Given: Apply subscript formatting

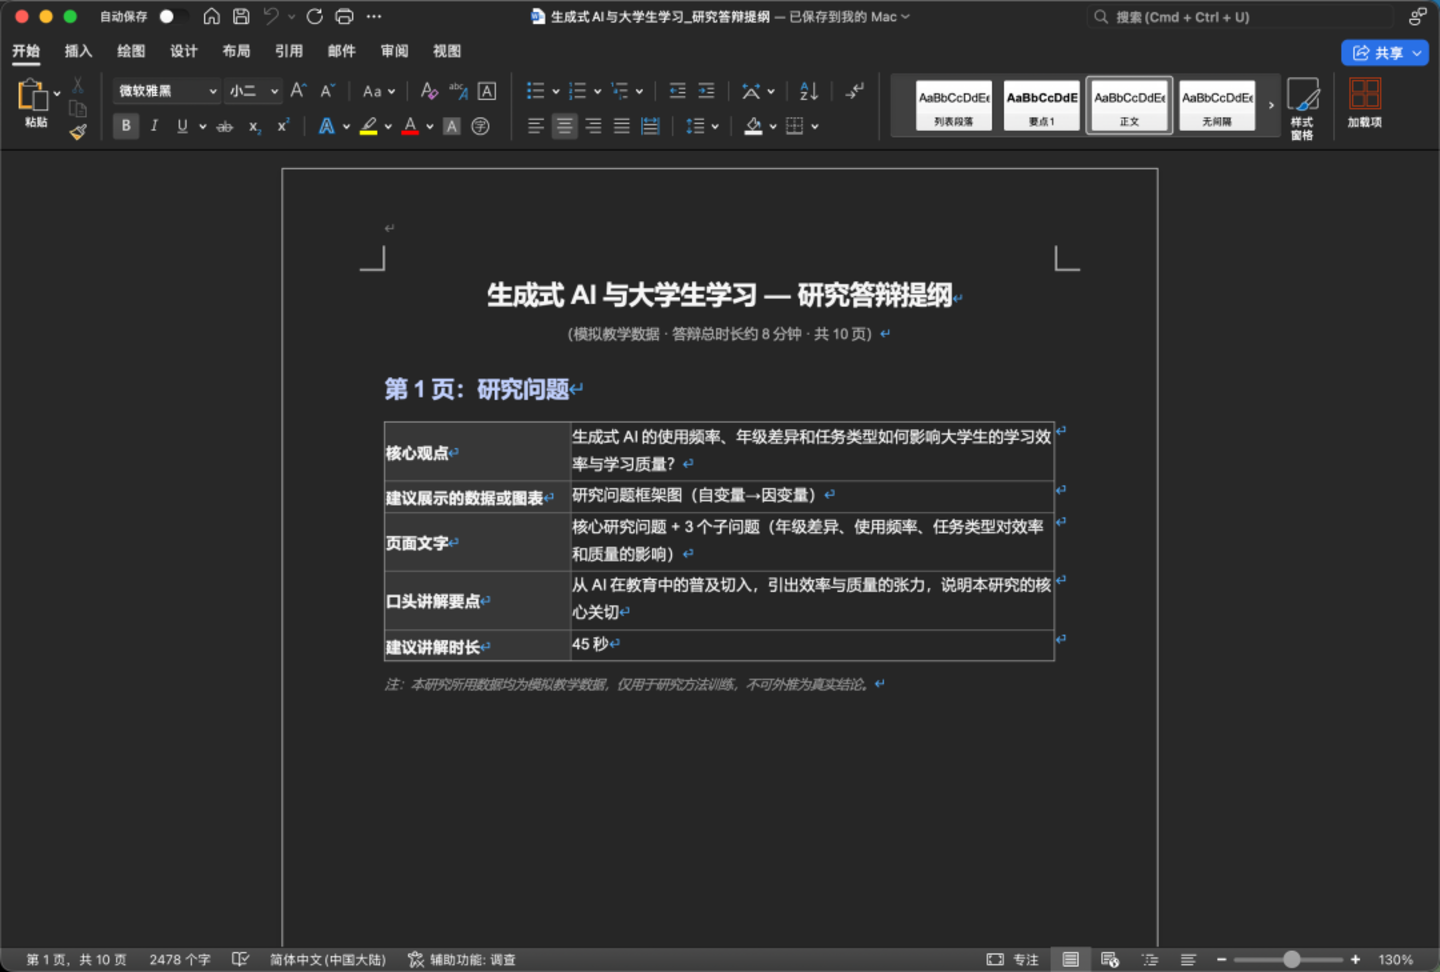Looking at the screenshot, I should coord(254,126).
